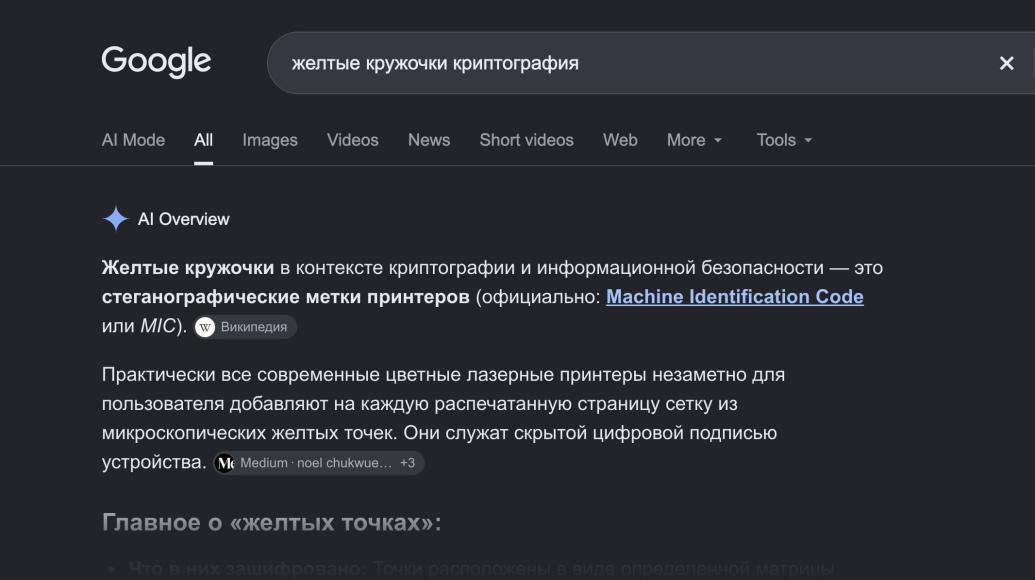Click the Medium logo icon
Screen dimensions: 1035x580
tap(225, 463)
